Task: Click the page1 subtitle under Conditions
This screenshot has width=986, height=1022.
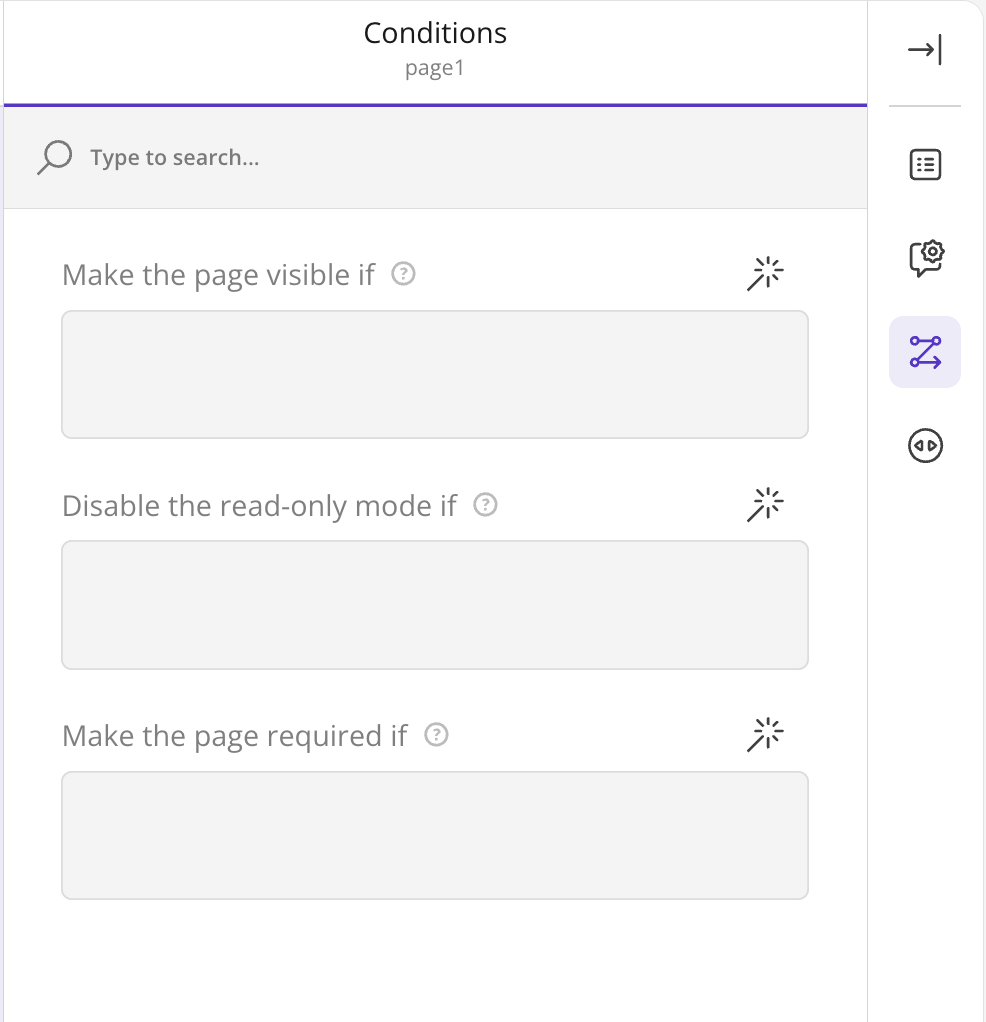Action: point(435,68)
